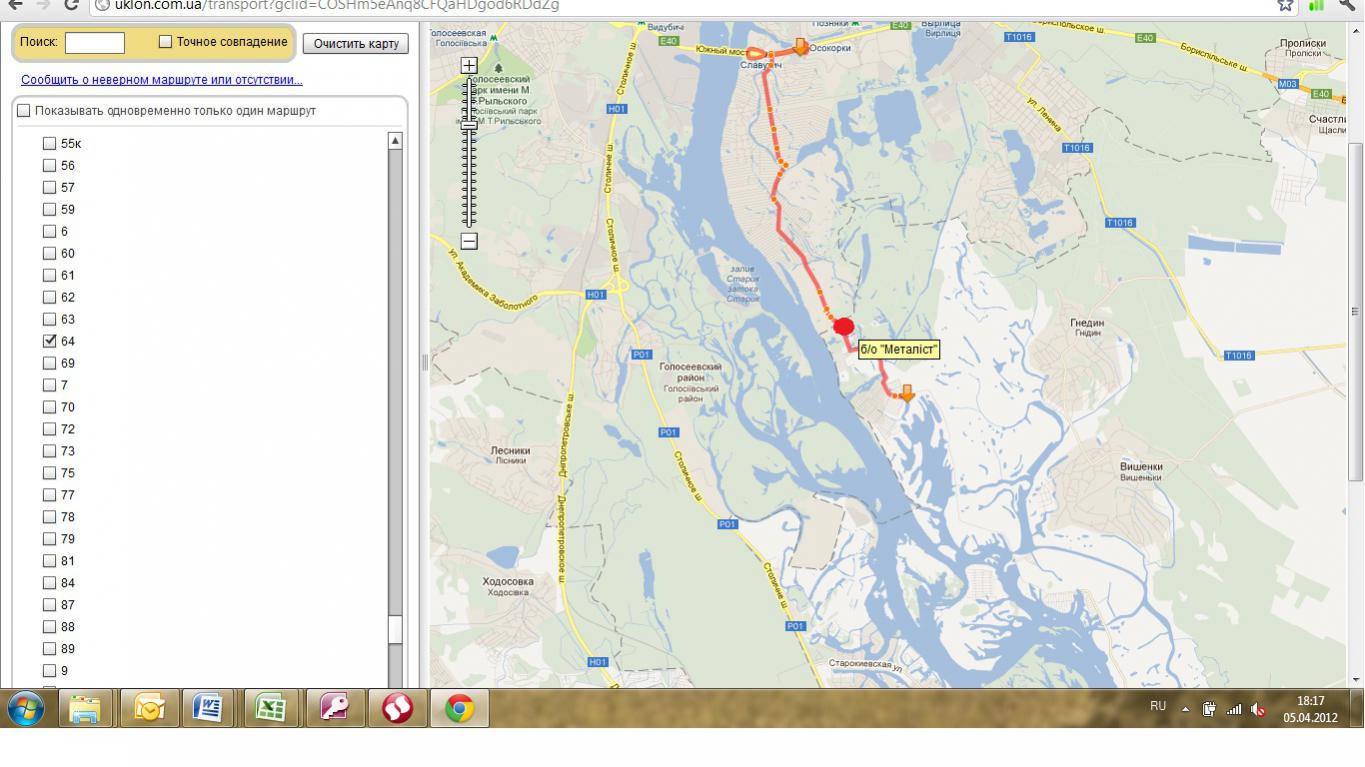Click the б/о "Металіст" stop tooltip
The height and width of the screenshot is (767, 1365).
pos(899,349)
